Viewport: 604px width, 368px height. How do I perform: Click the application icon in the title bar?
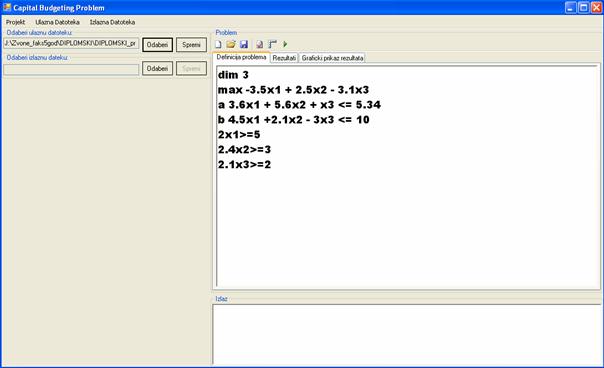7,7
